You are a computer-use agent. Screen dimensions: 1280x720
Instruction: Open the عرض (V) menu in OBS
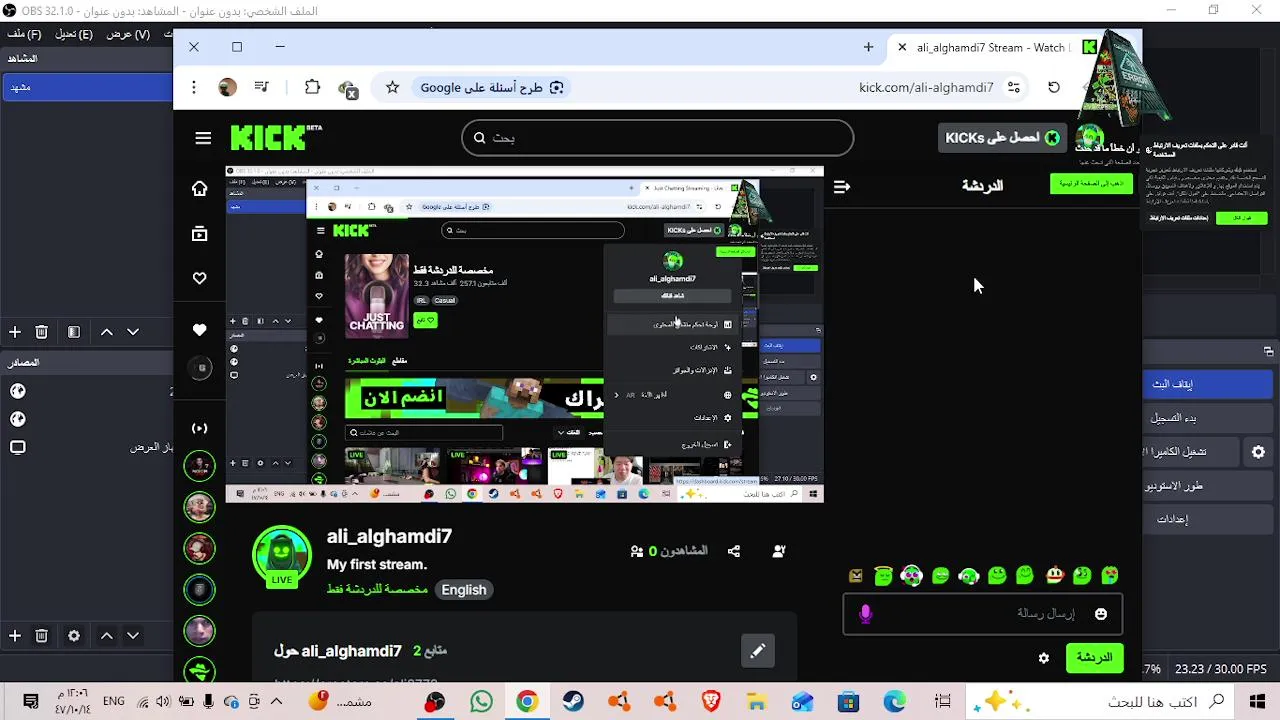128,34
